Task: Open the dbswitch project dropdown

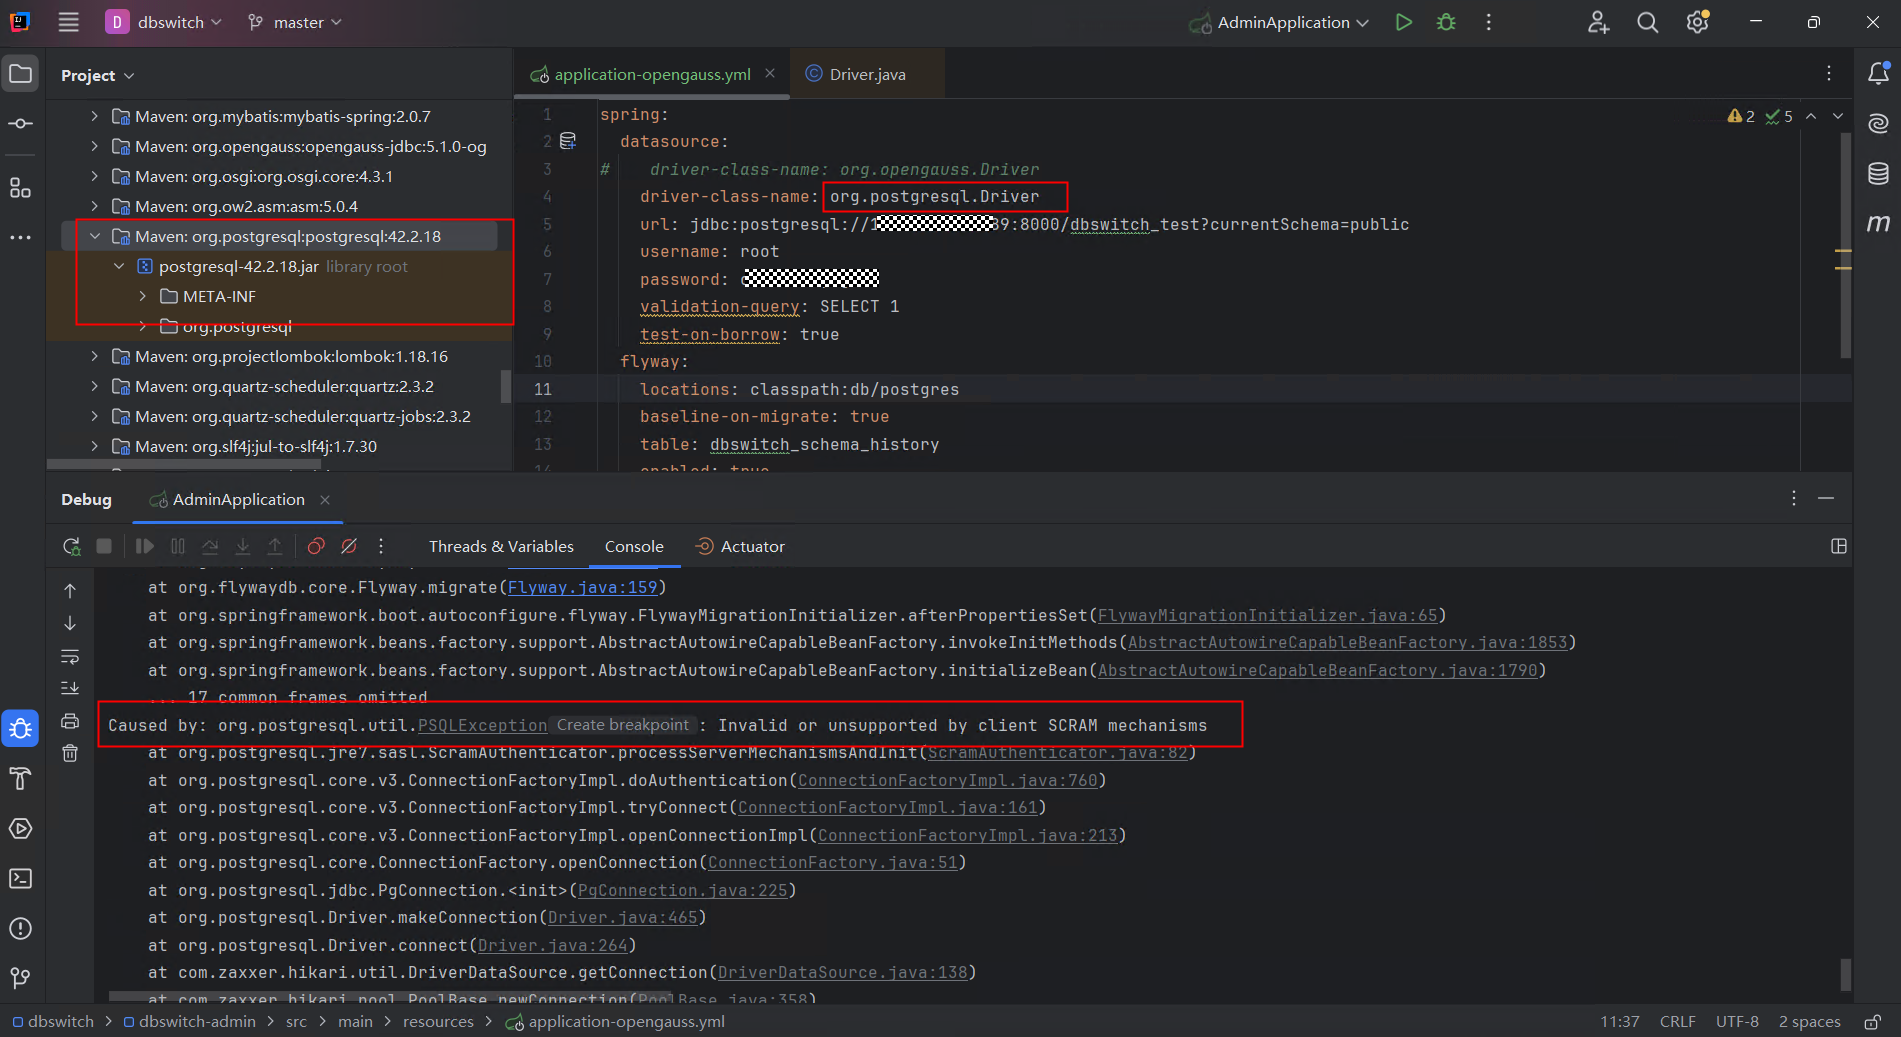Action: tap(164, 22)
